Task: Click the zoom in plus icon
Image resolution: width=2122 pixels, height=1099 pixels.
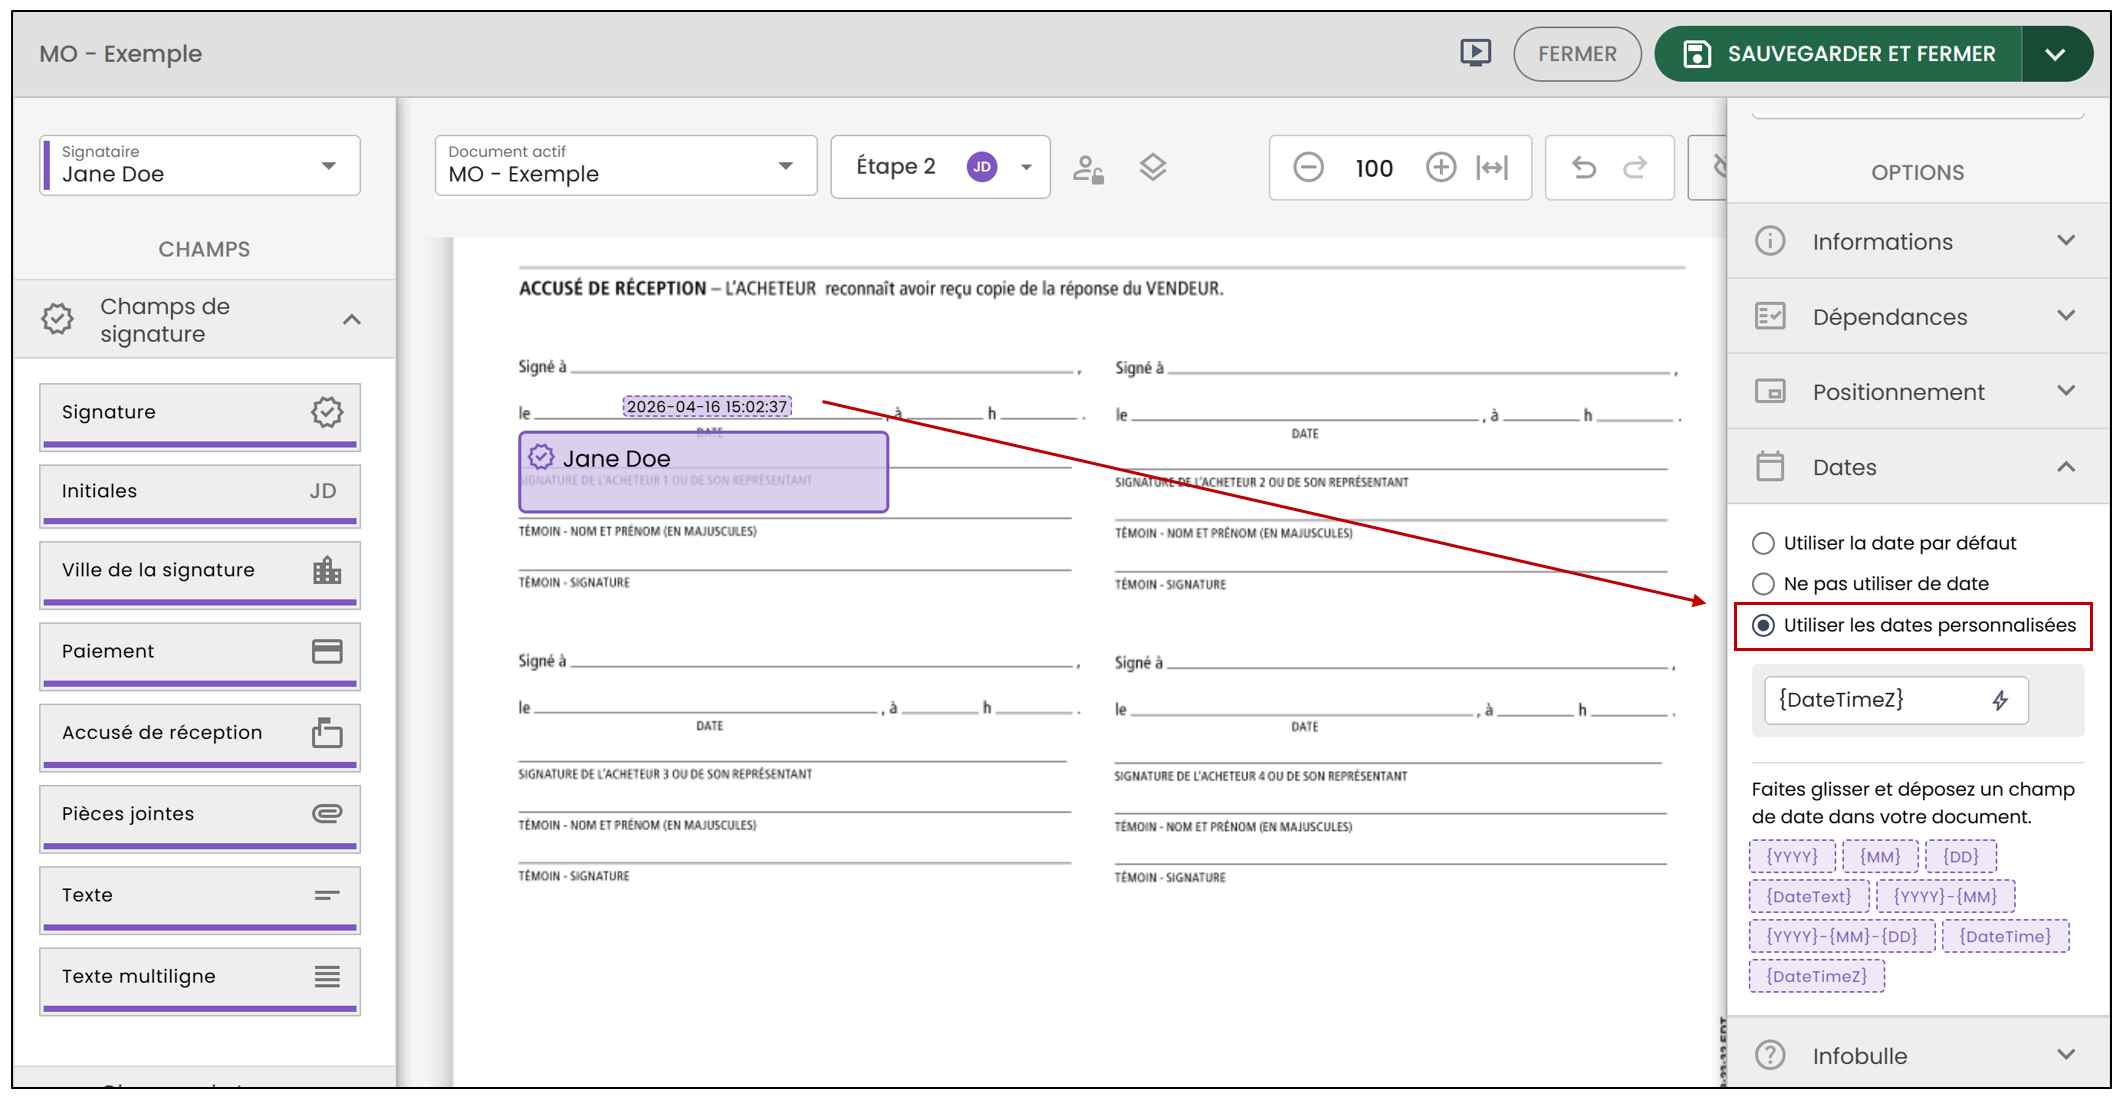Action: point(1440,167)
